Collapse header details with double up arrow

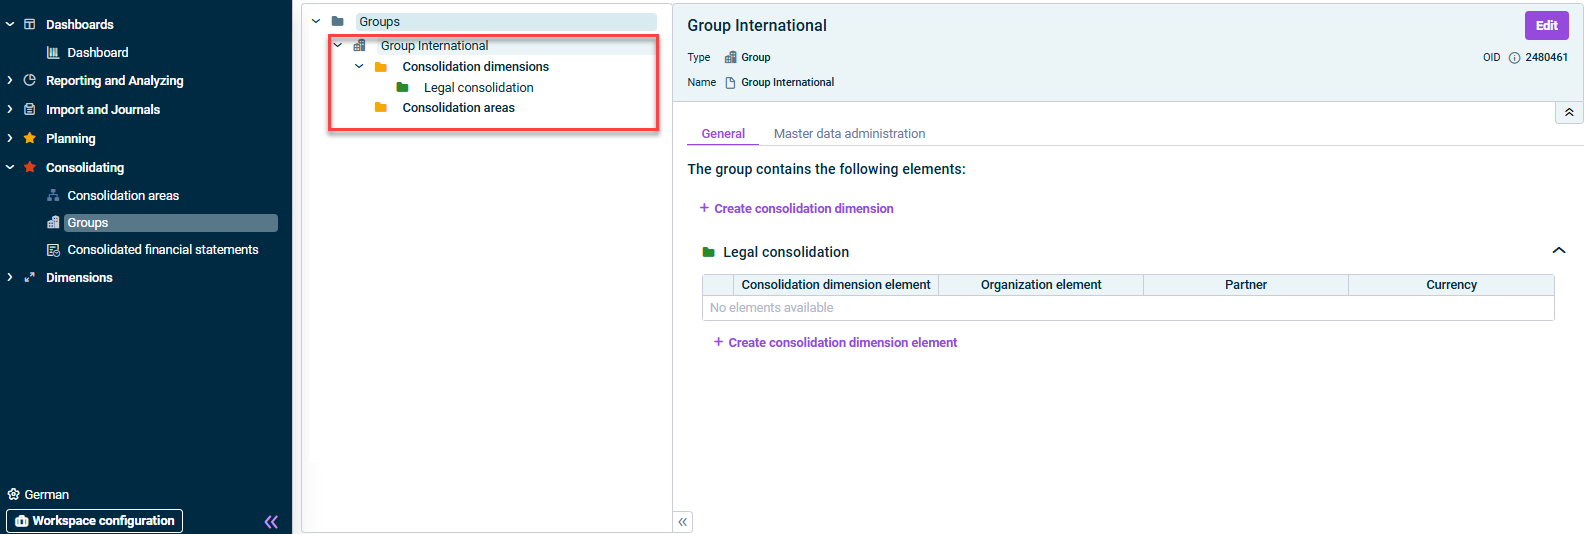[x=1569, y=112]
